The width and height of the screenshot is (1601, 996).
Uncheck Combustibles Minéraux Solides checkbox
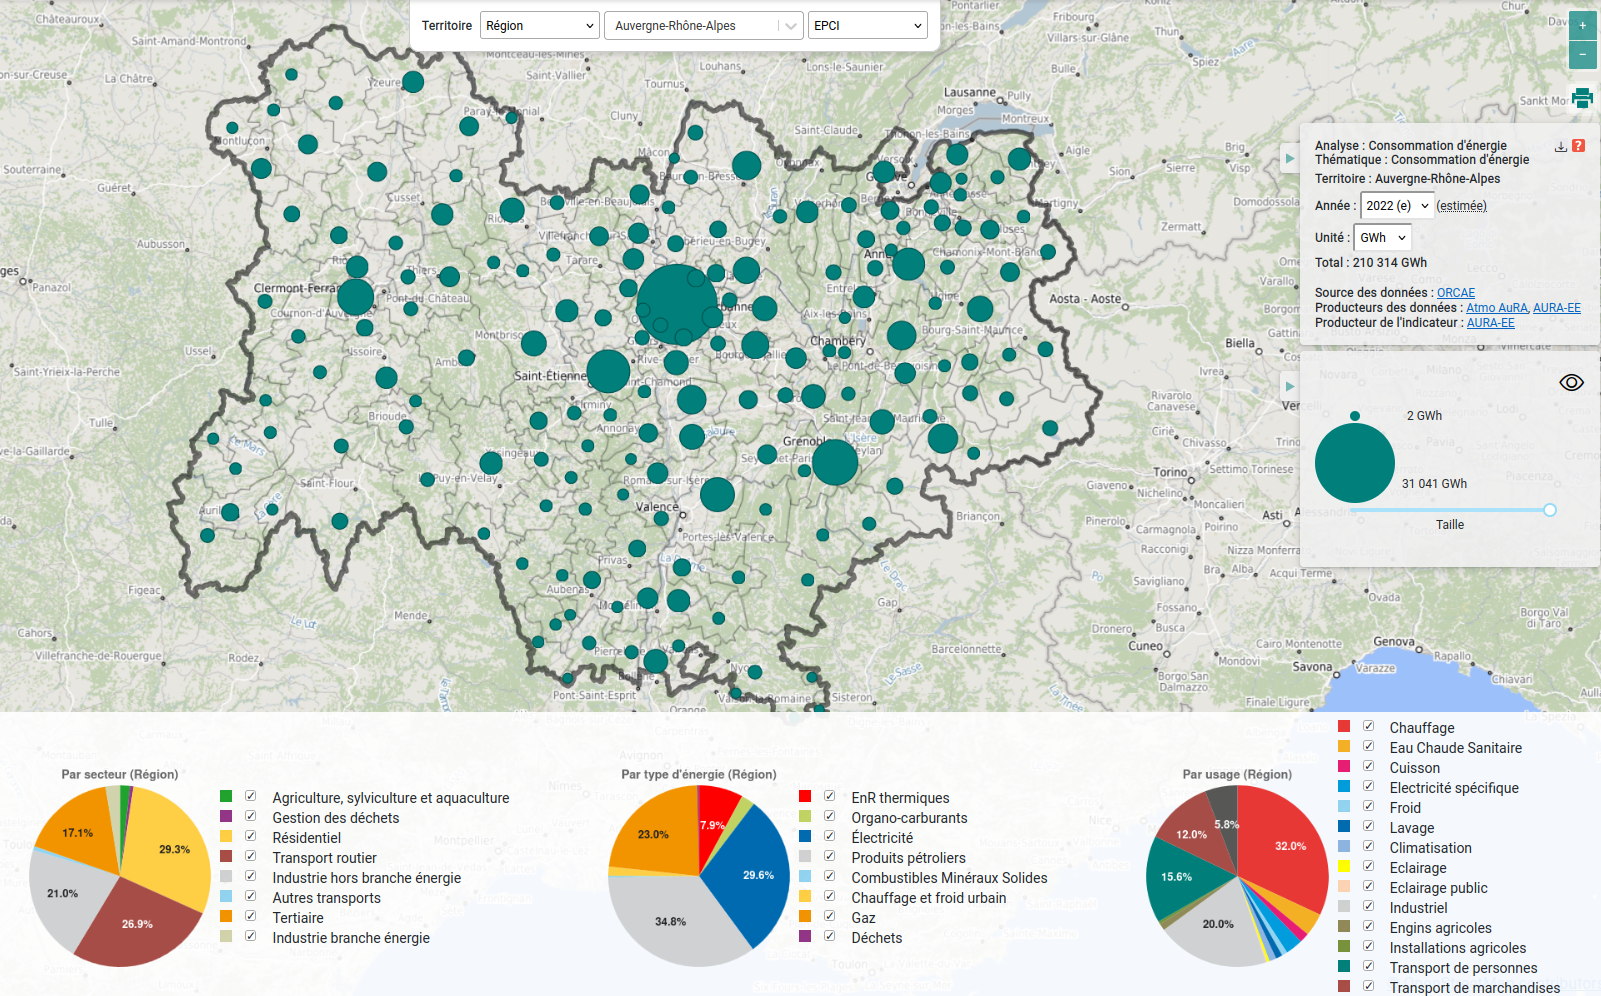[829, 876]
